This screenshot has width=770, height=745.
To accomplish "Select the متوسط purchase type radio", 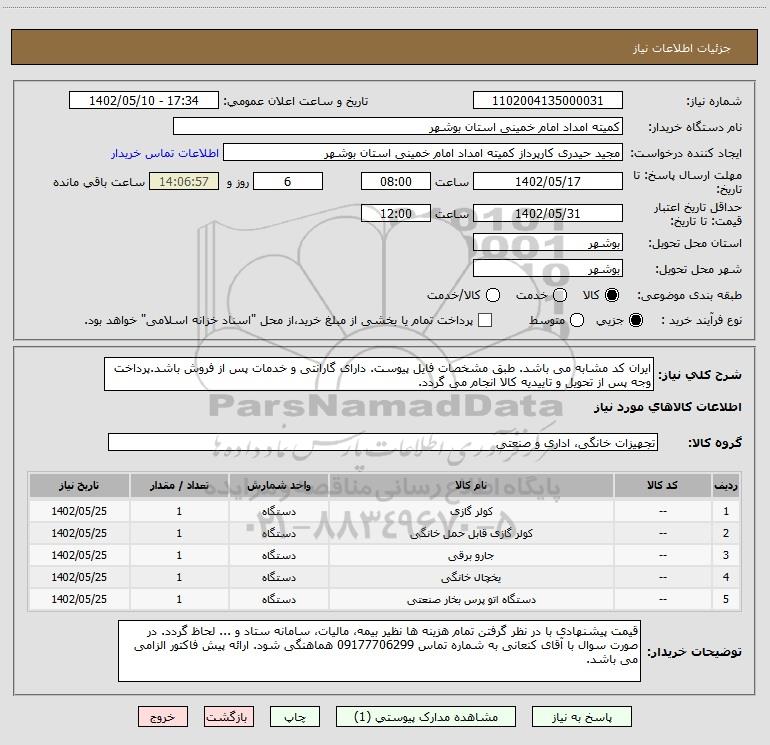I will coord(577,320).
